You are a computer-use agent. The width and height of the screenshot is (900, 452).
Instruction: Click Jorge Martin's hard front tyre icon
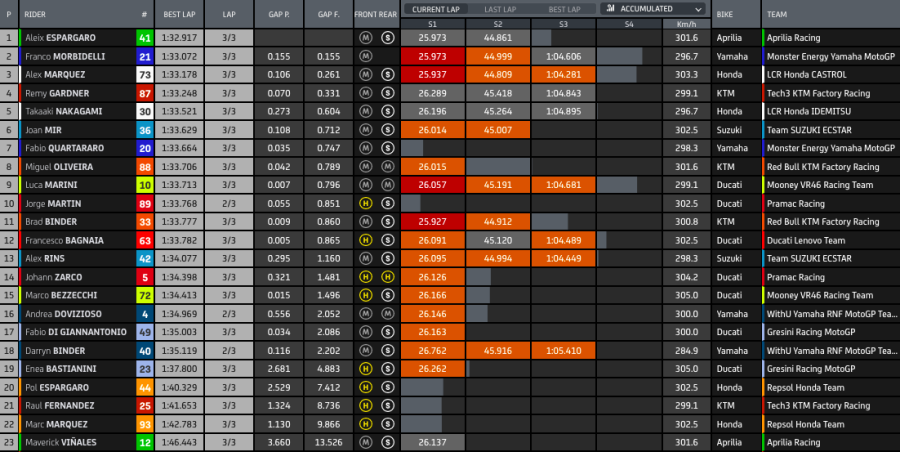(367, 203)
